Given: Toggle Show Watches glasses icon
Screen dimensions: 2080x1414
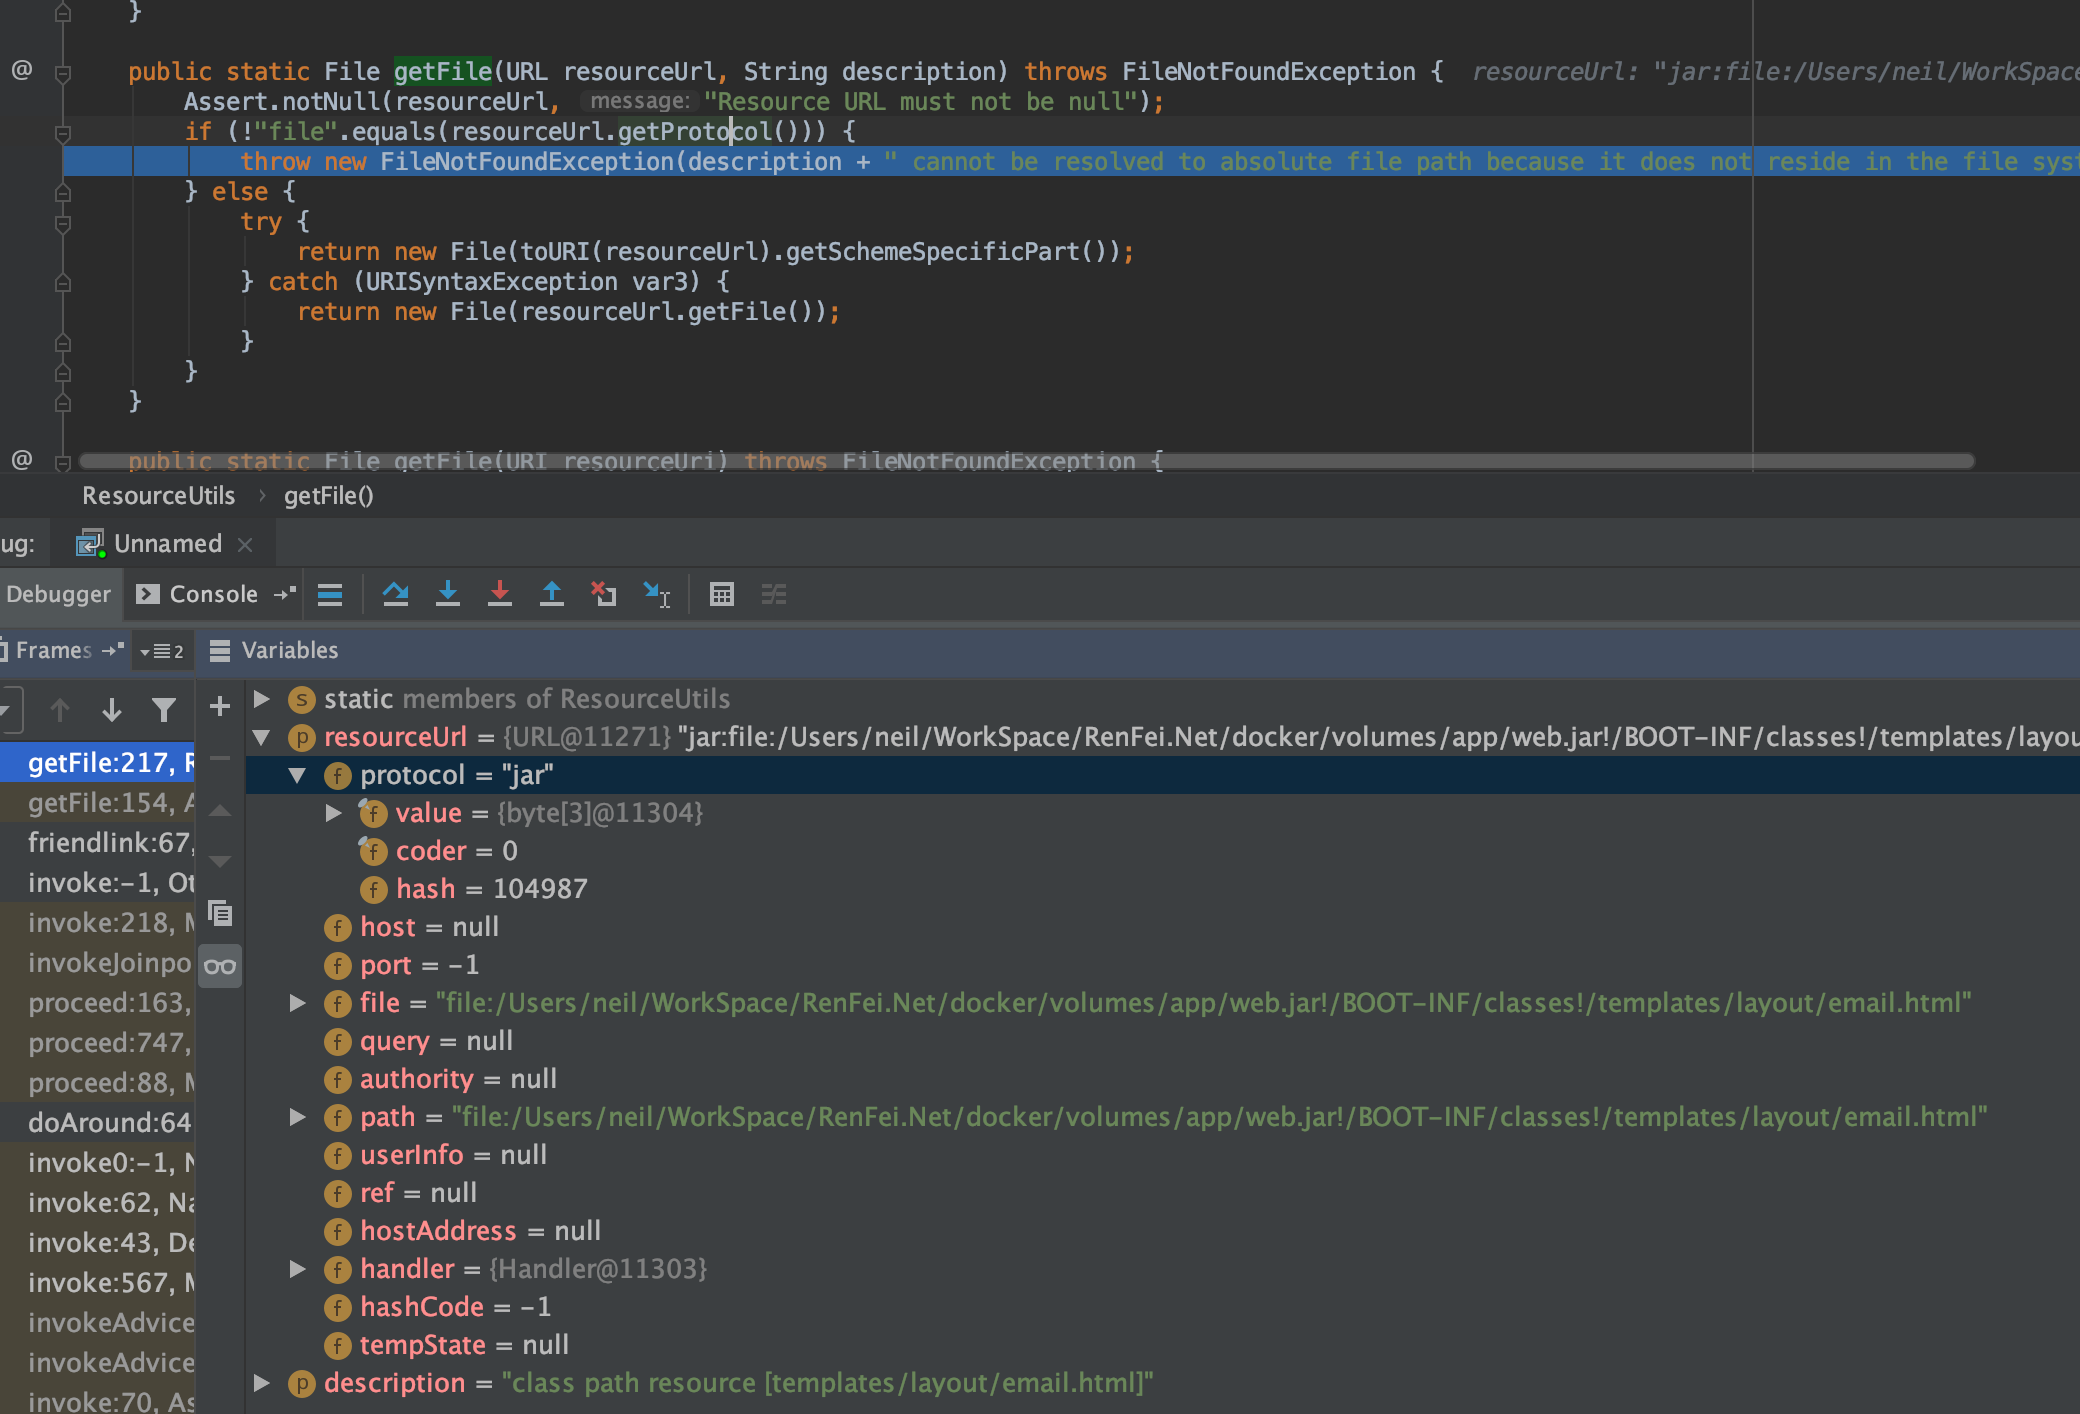Looking at the screenshot, I should (220, 966).
